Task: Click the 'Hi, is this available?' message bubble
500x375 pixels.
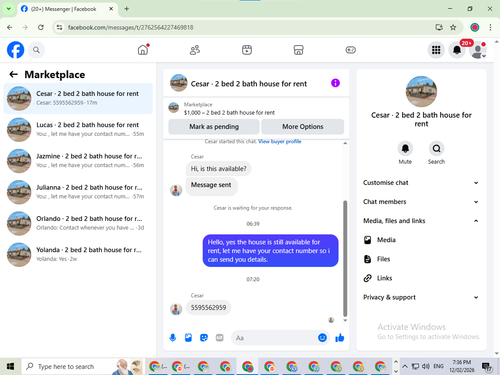Action: click(x=219, y=169)
